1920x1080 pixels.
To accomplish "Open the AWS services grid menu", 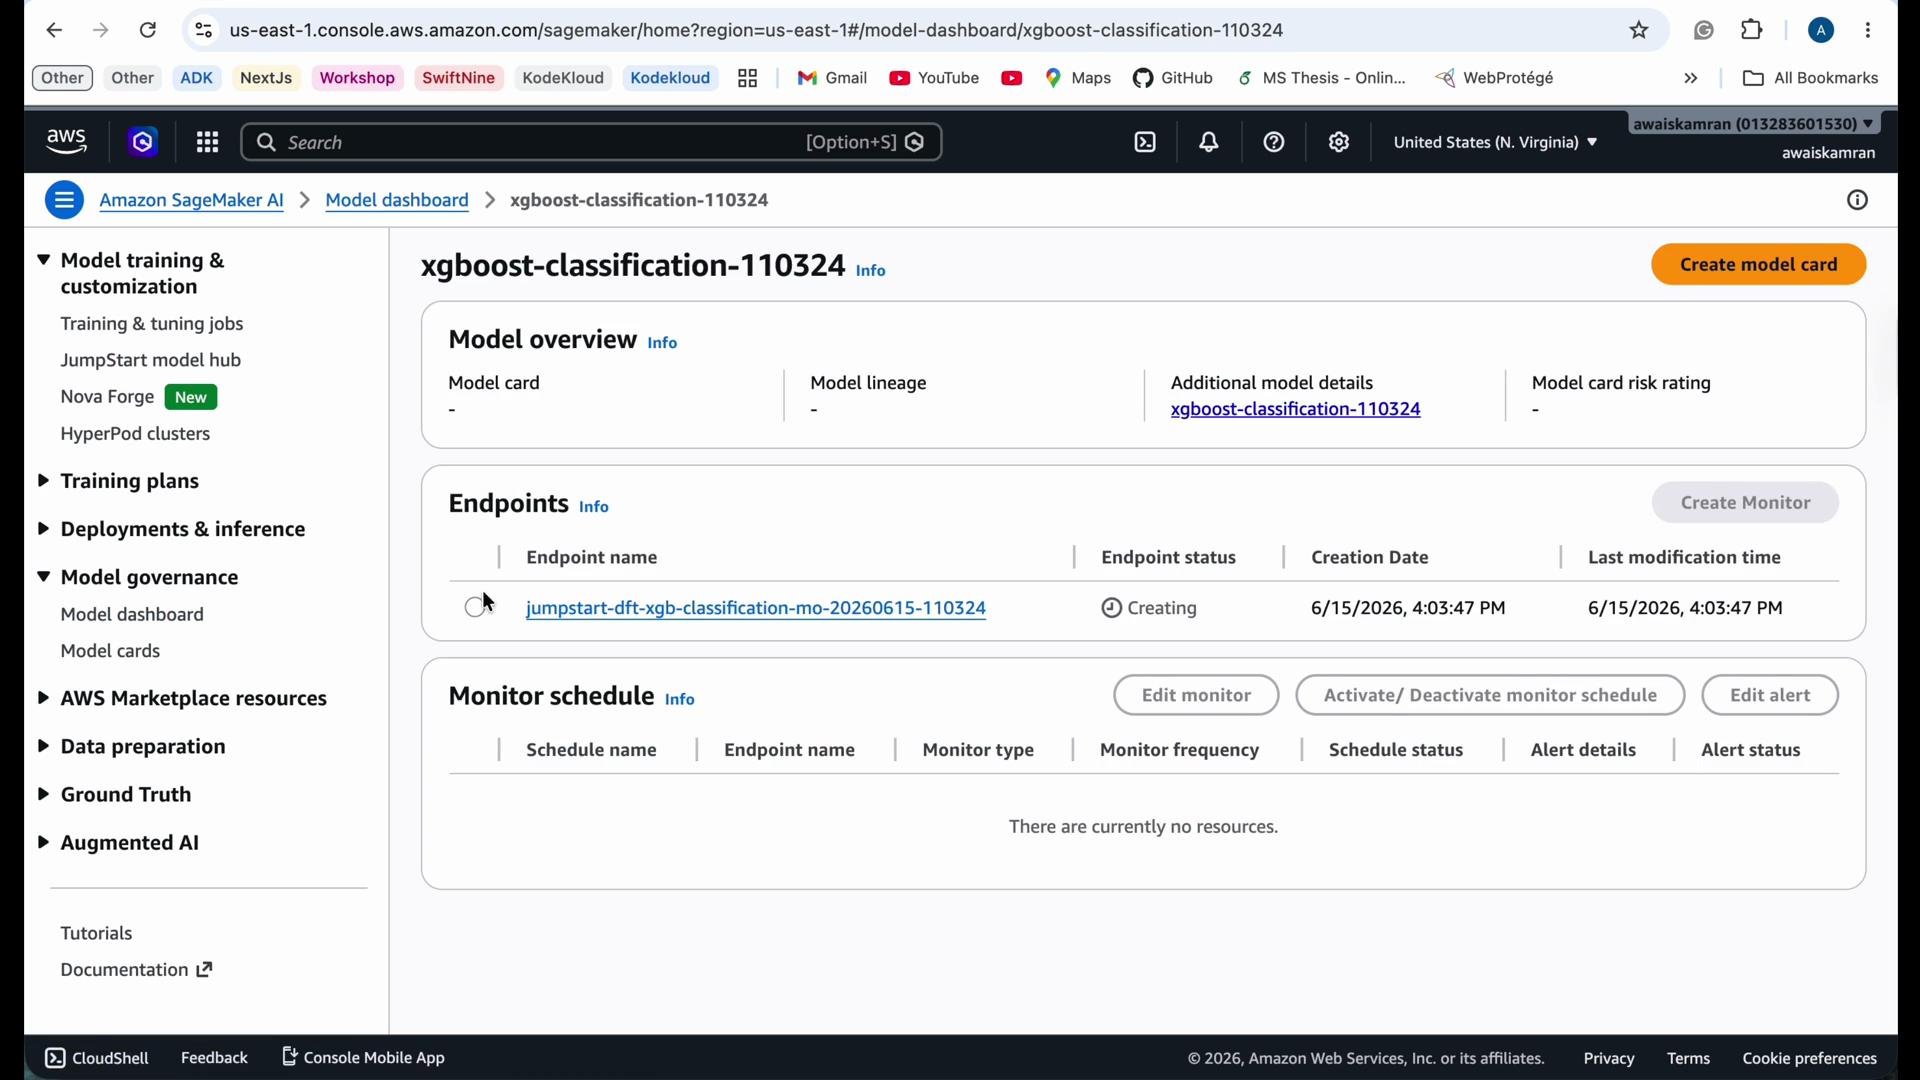I will coord(208,143).
